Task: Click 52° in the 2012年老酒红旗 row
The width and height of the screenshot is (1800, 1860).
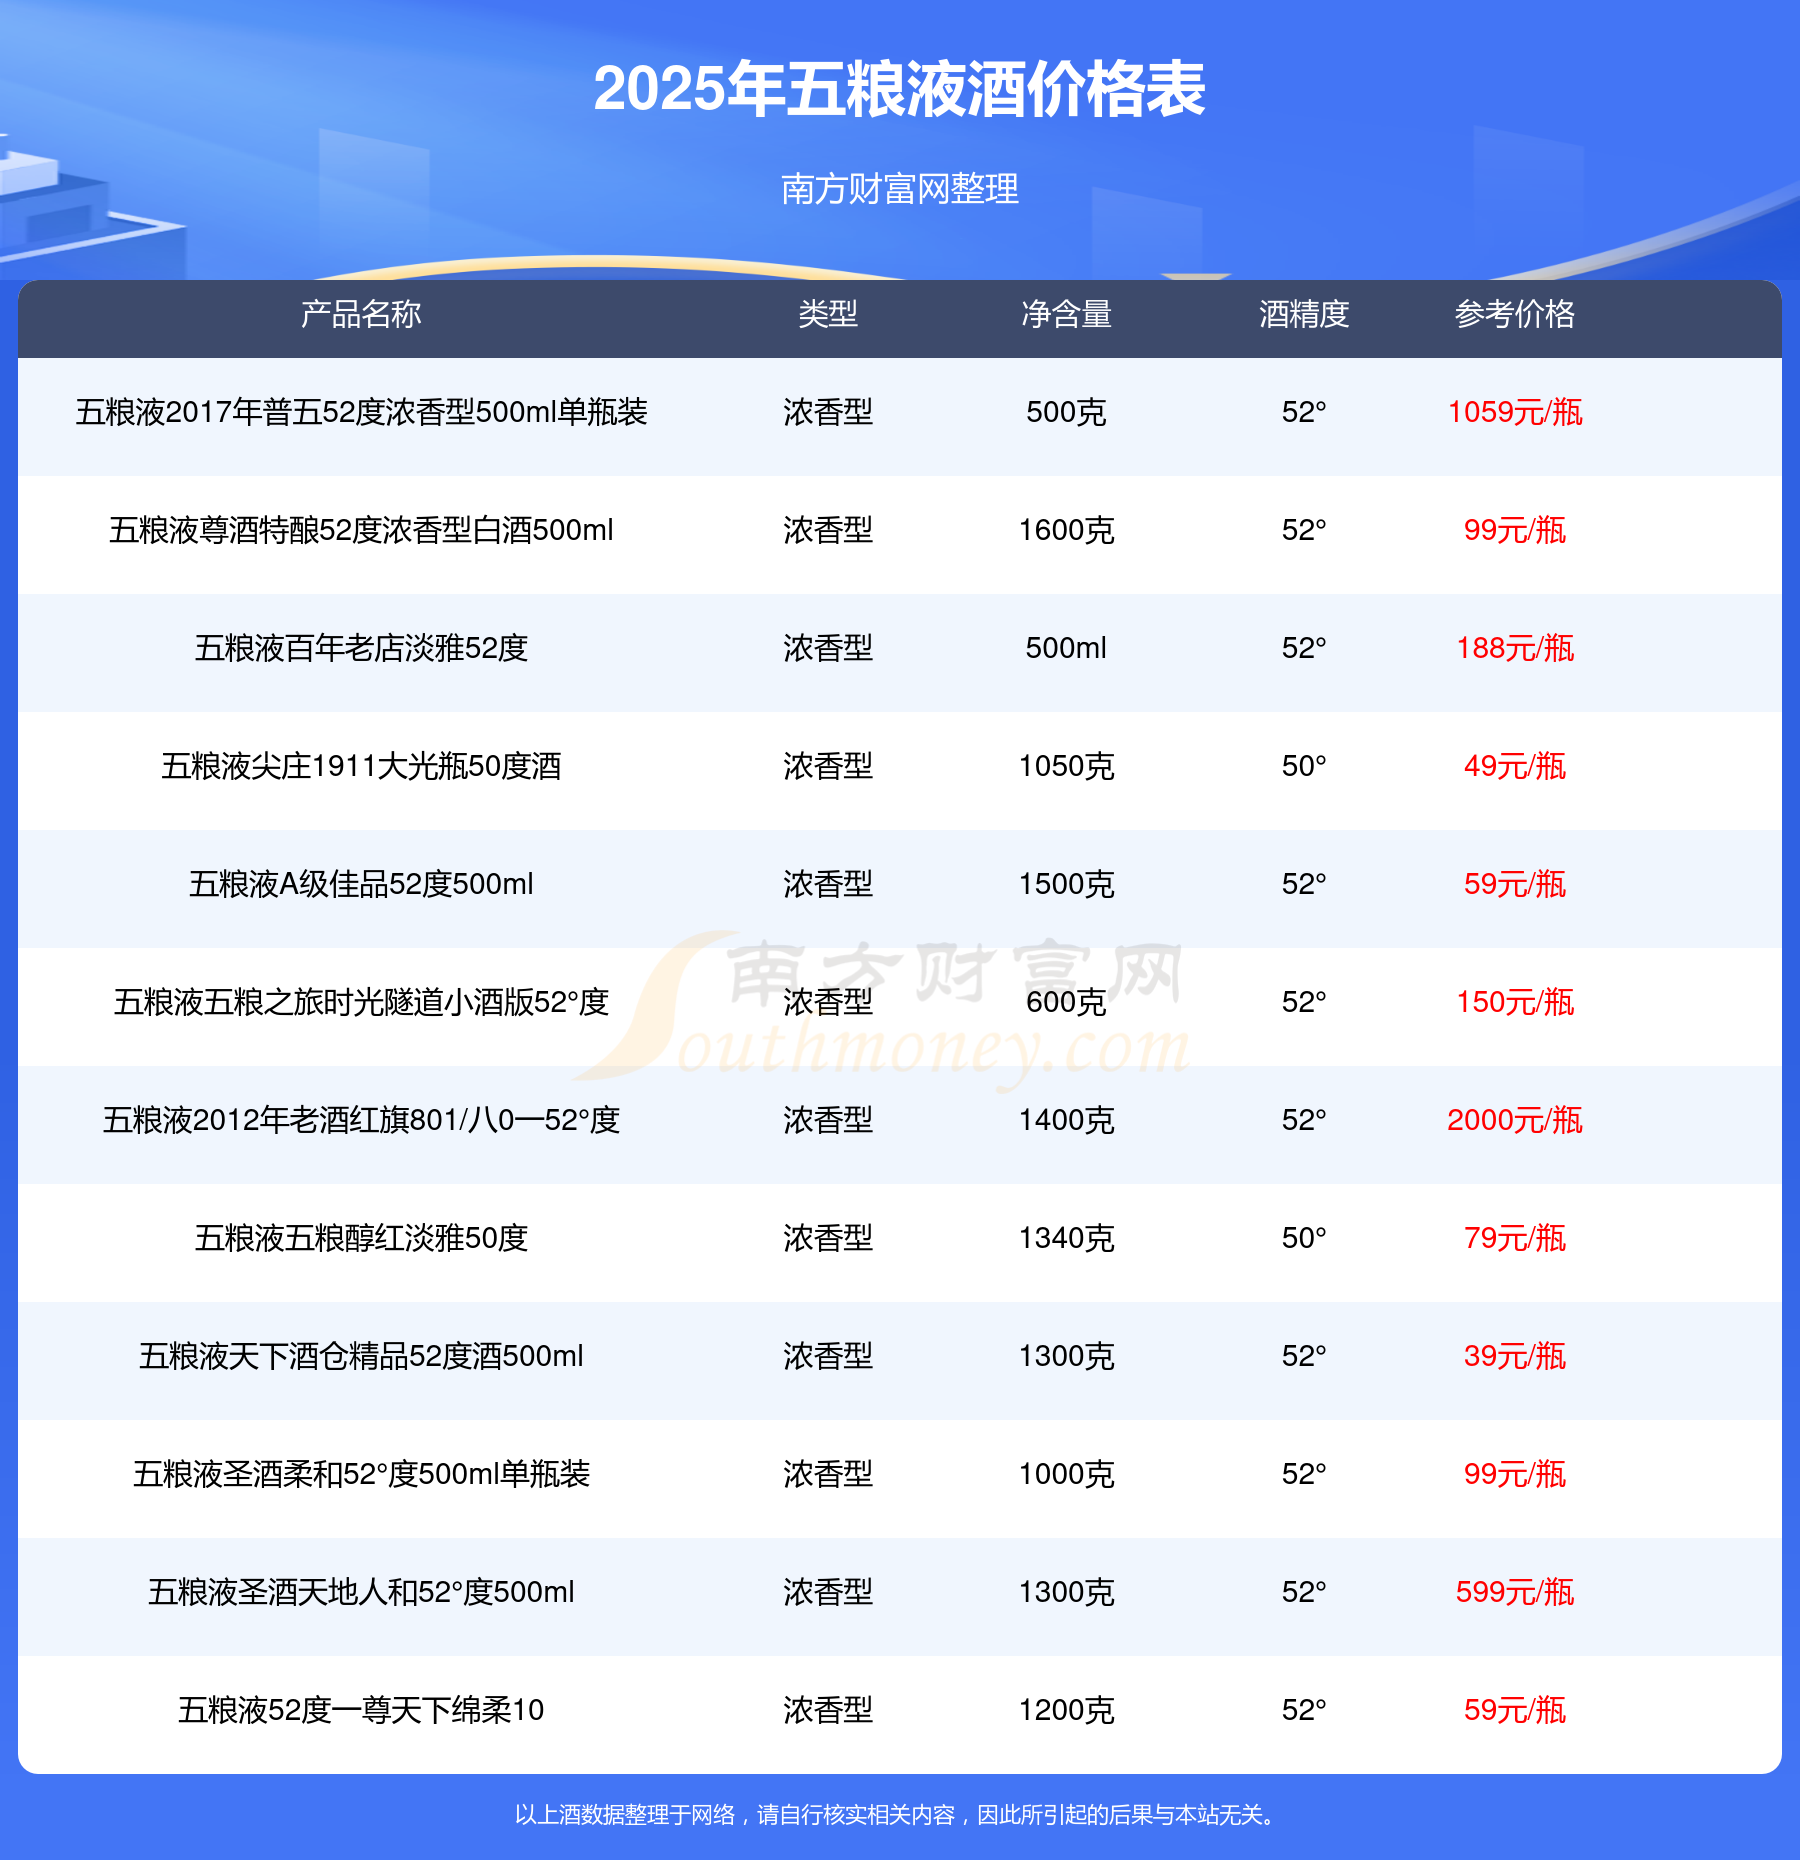Action: (x=1304, y=1120)
